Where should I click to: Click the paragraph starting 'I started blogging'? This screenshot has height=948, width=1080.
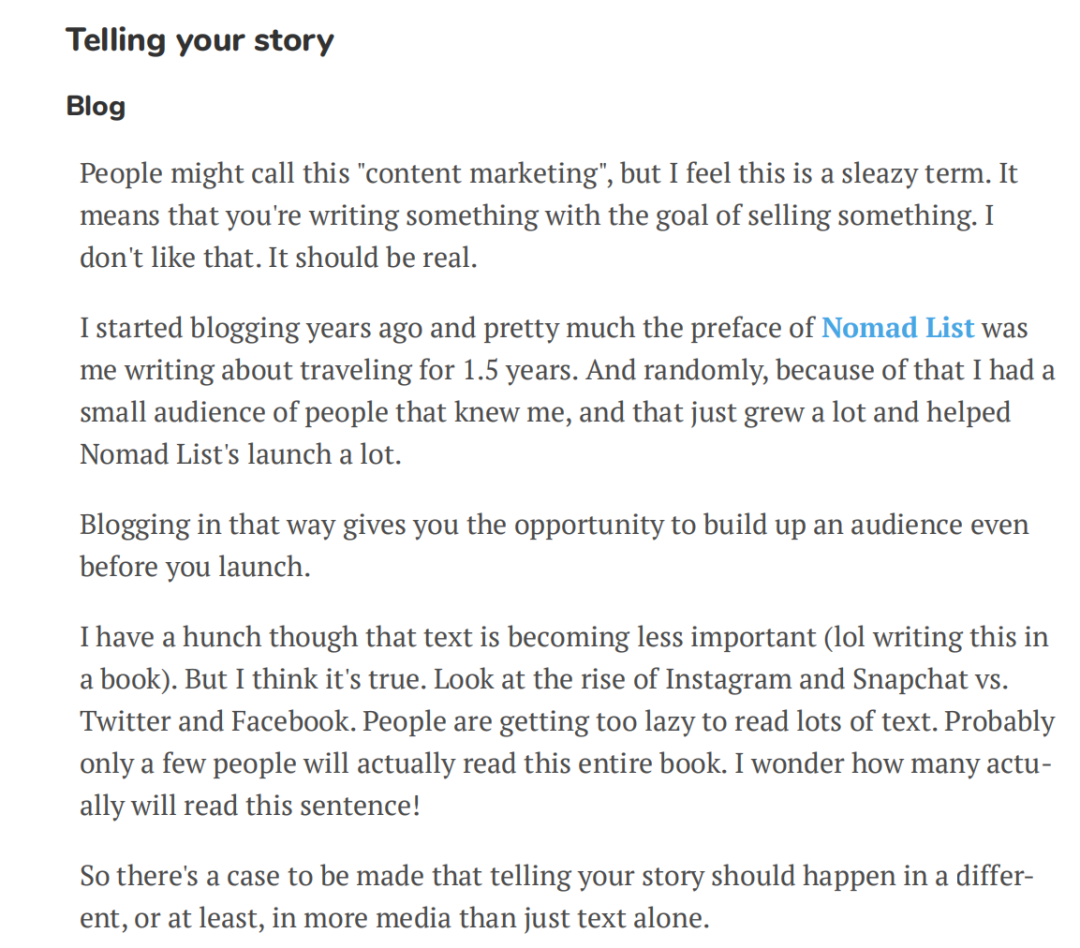point(567,391)
